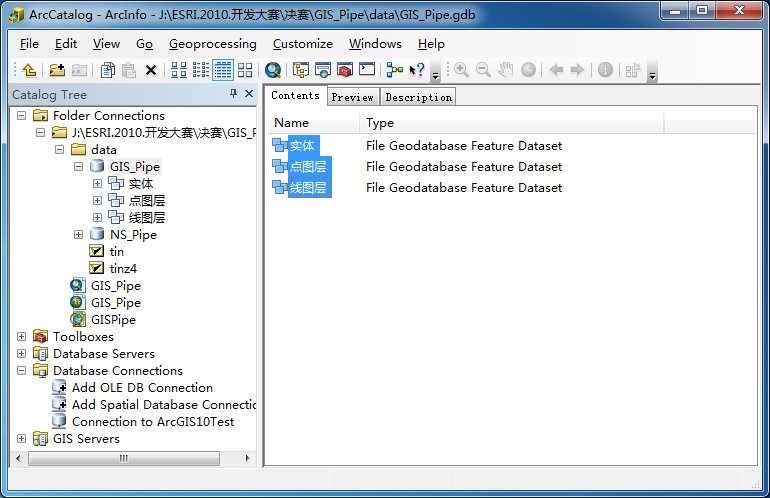Expand the Database Servers node
This screenshot has width=770, height=498.
tap(22, 354)
